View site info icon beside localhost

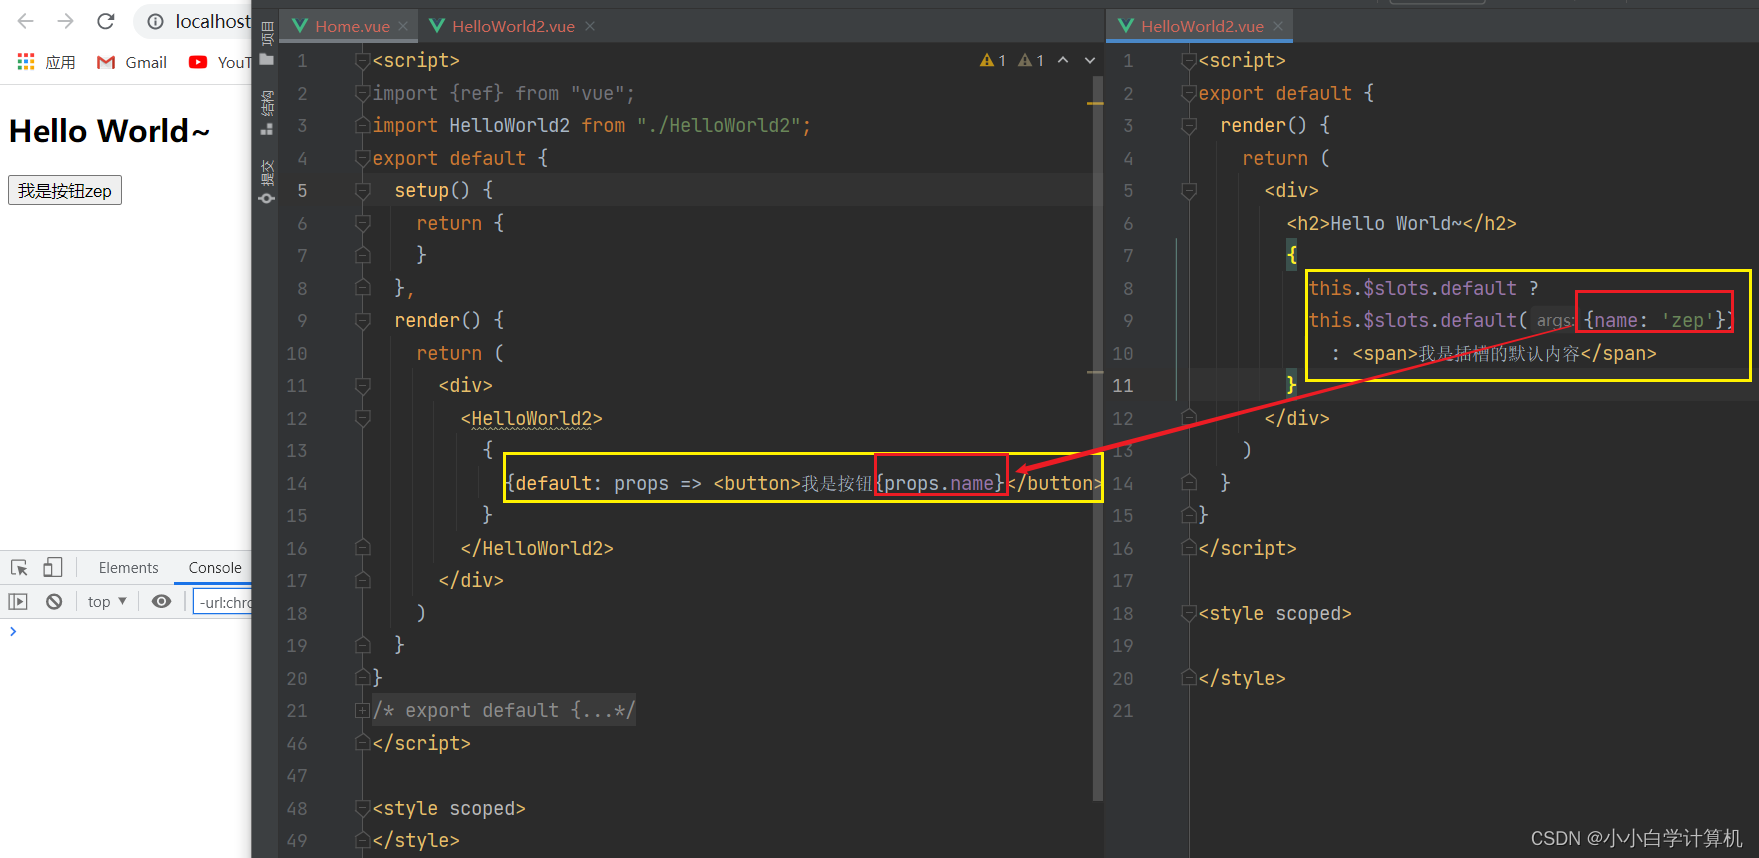pos(156,21)
